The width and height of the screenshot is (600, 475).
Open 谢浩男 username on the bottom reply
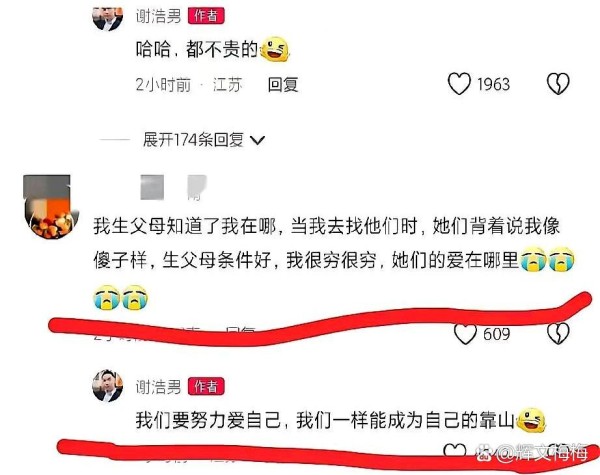tap(158, 387)
